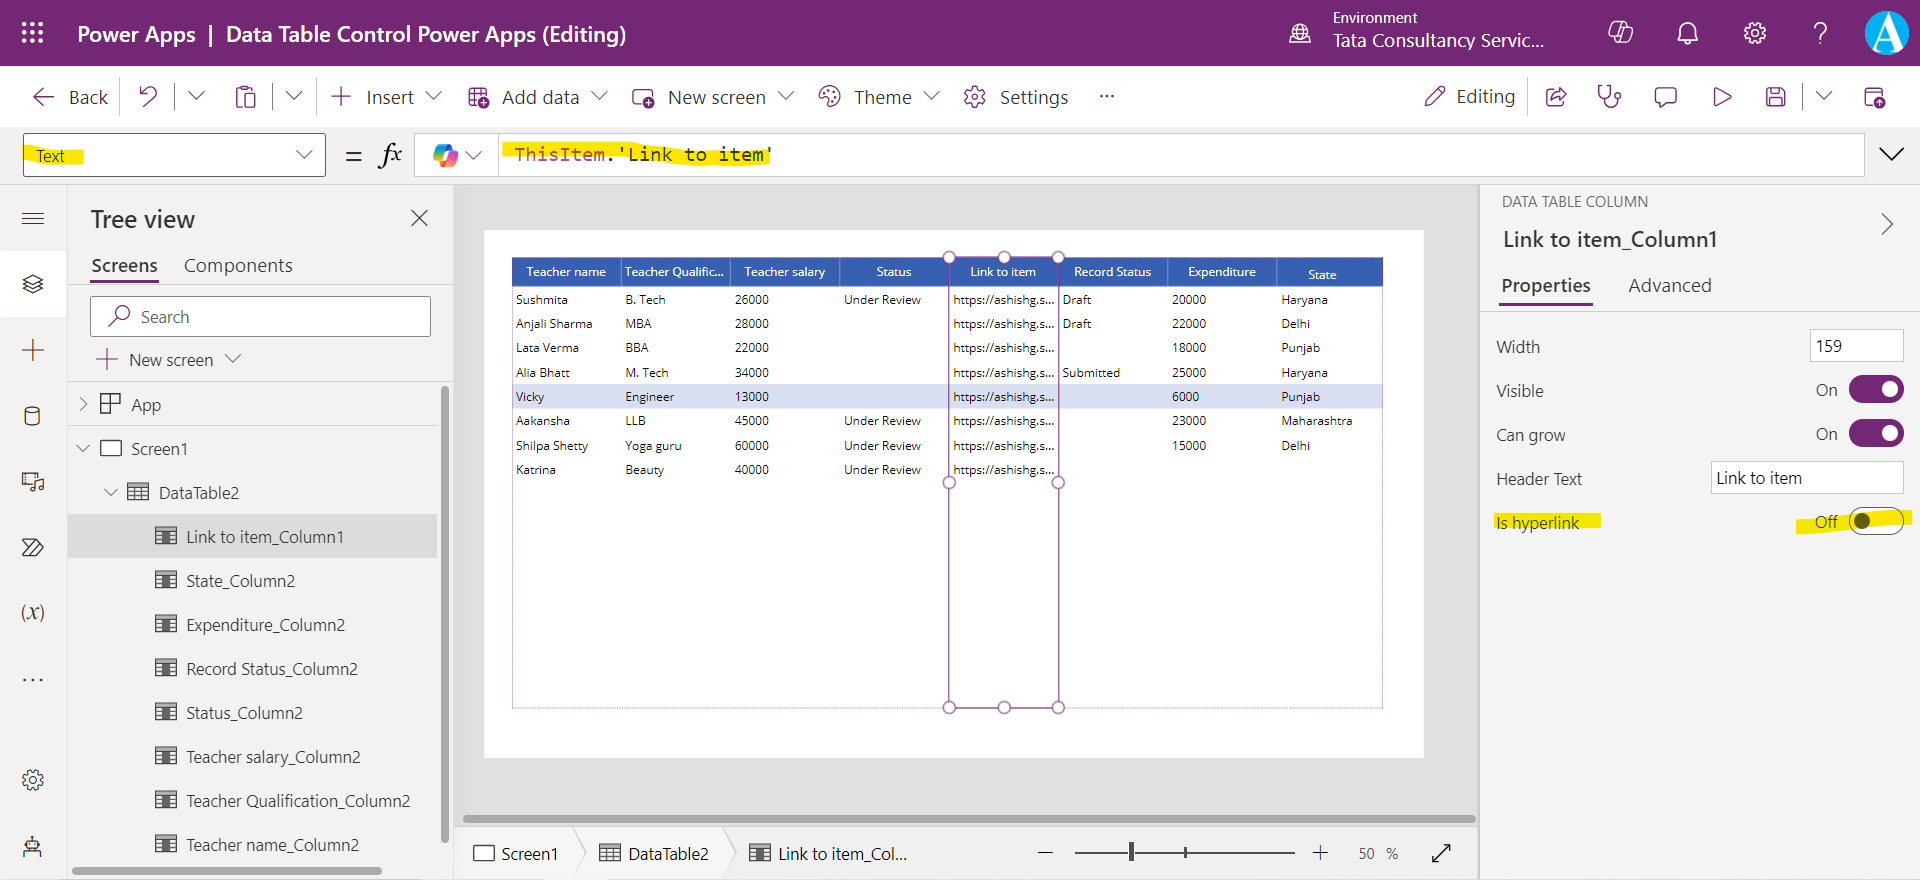1920x880 pixels.
Task: Open the Data pane in left sidebar
Action: pyautogui.click(x=32, y=416)
